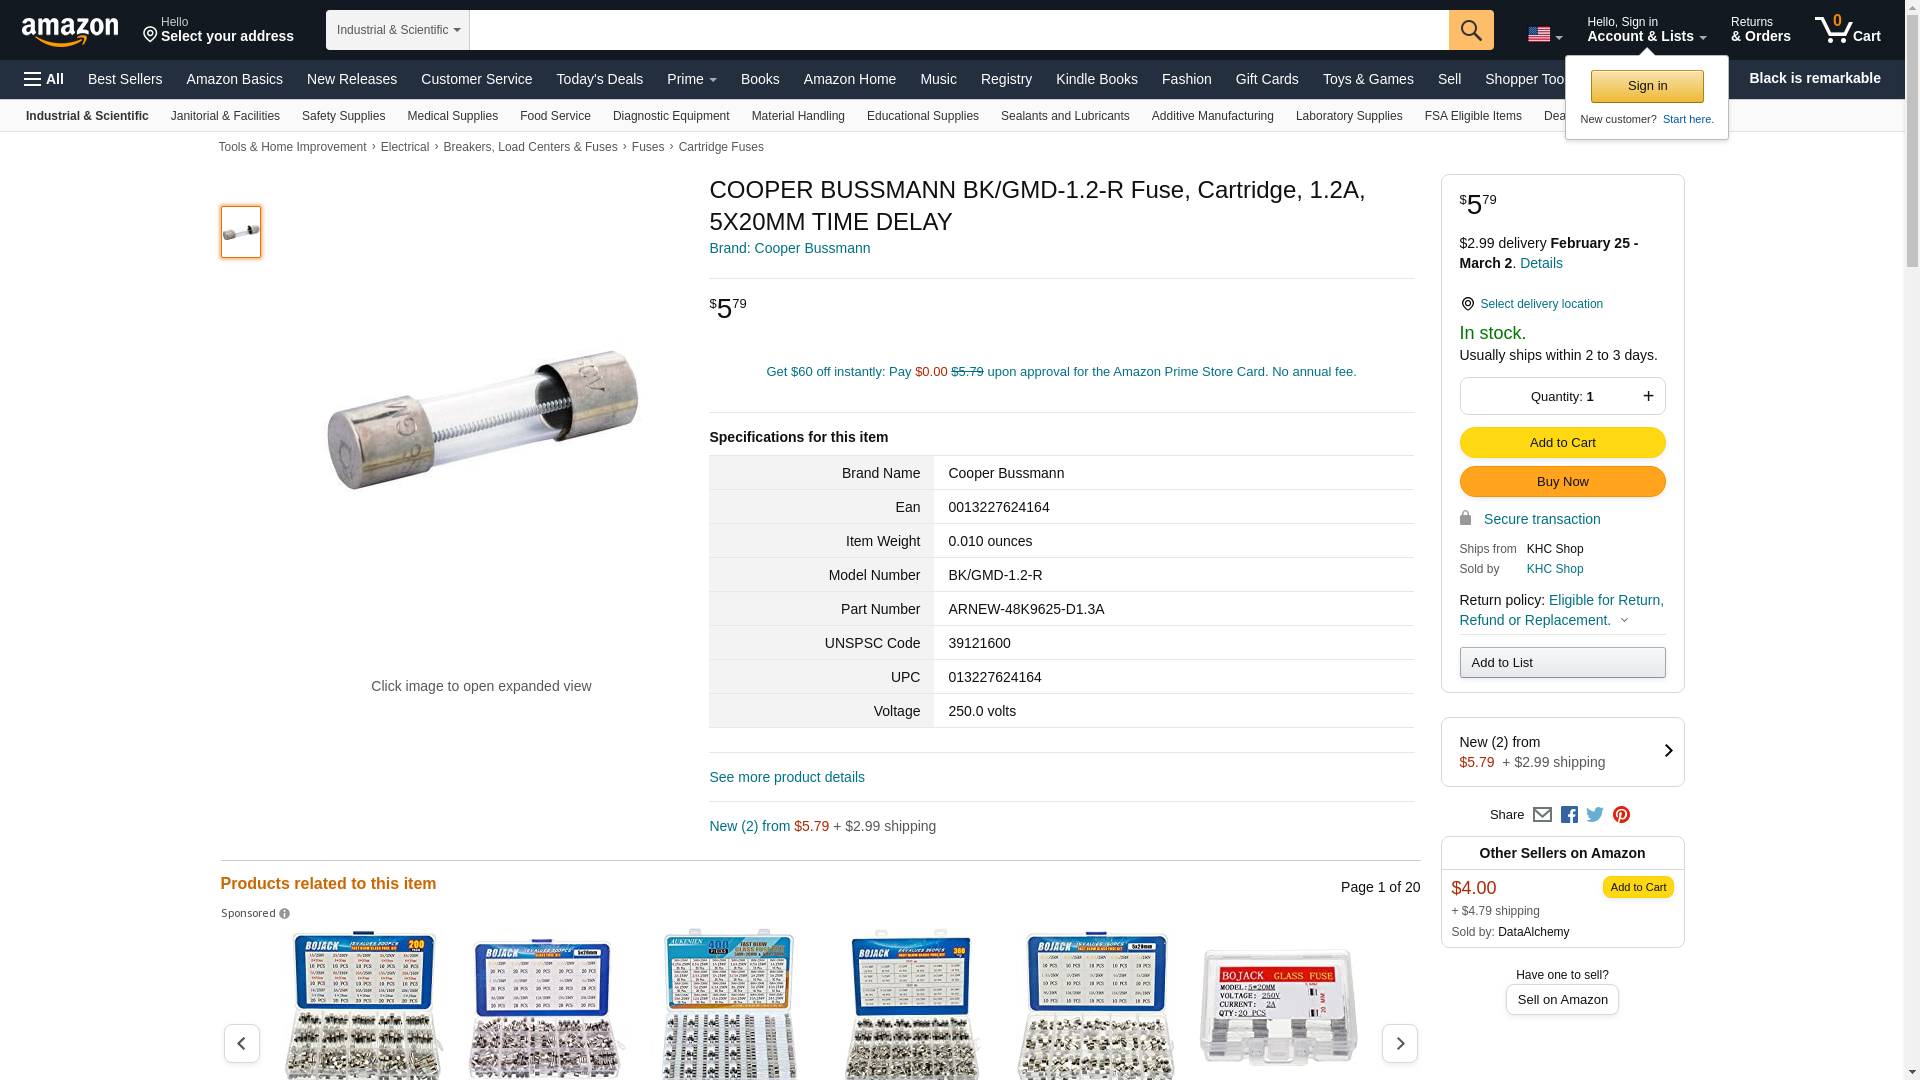The width and height of the screenshot is (1920, 1080).
Task: Share on Facebook icon
Action: pyautogui.click(x=1569, y=815)
